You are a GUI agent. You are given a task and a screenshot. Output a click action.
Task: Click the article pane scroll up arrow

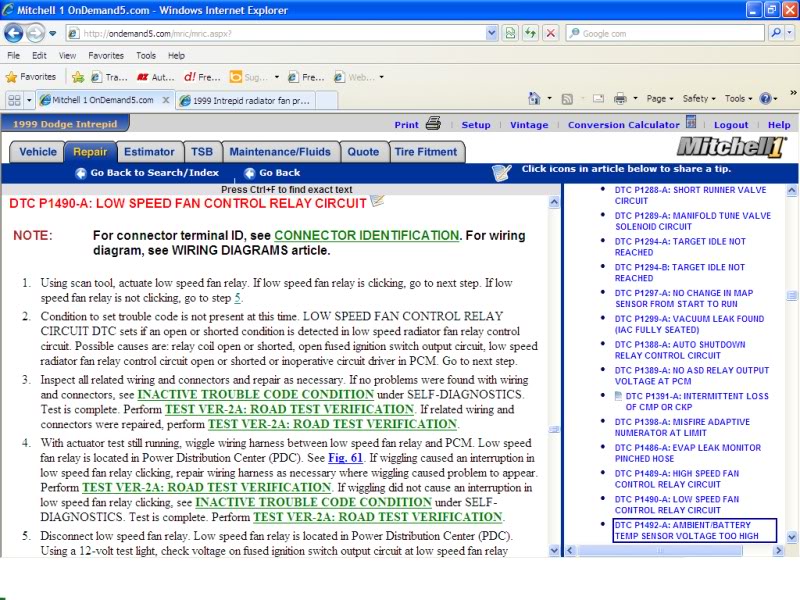554,203
